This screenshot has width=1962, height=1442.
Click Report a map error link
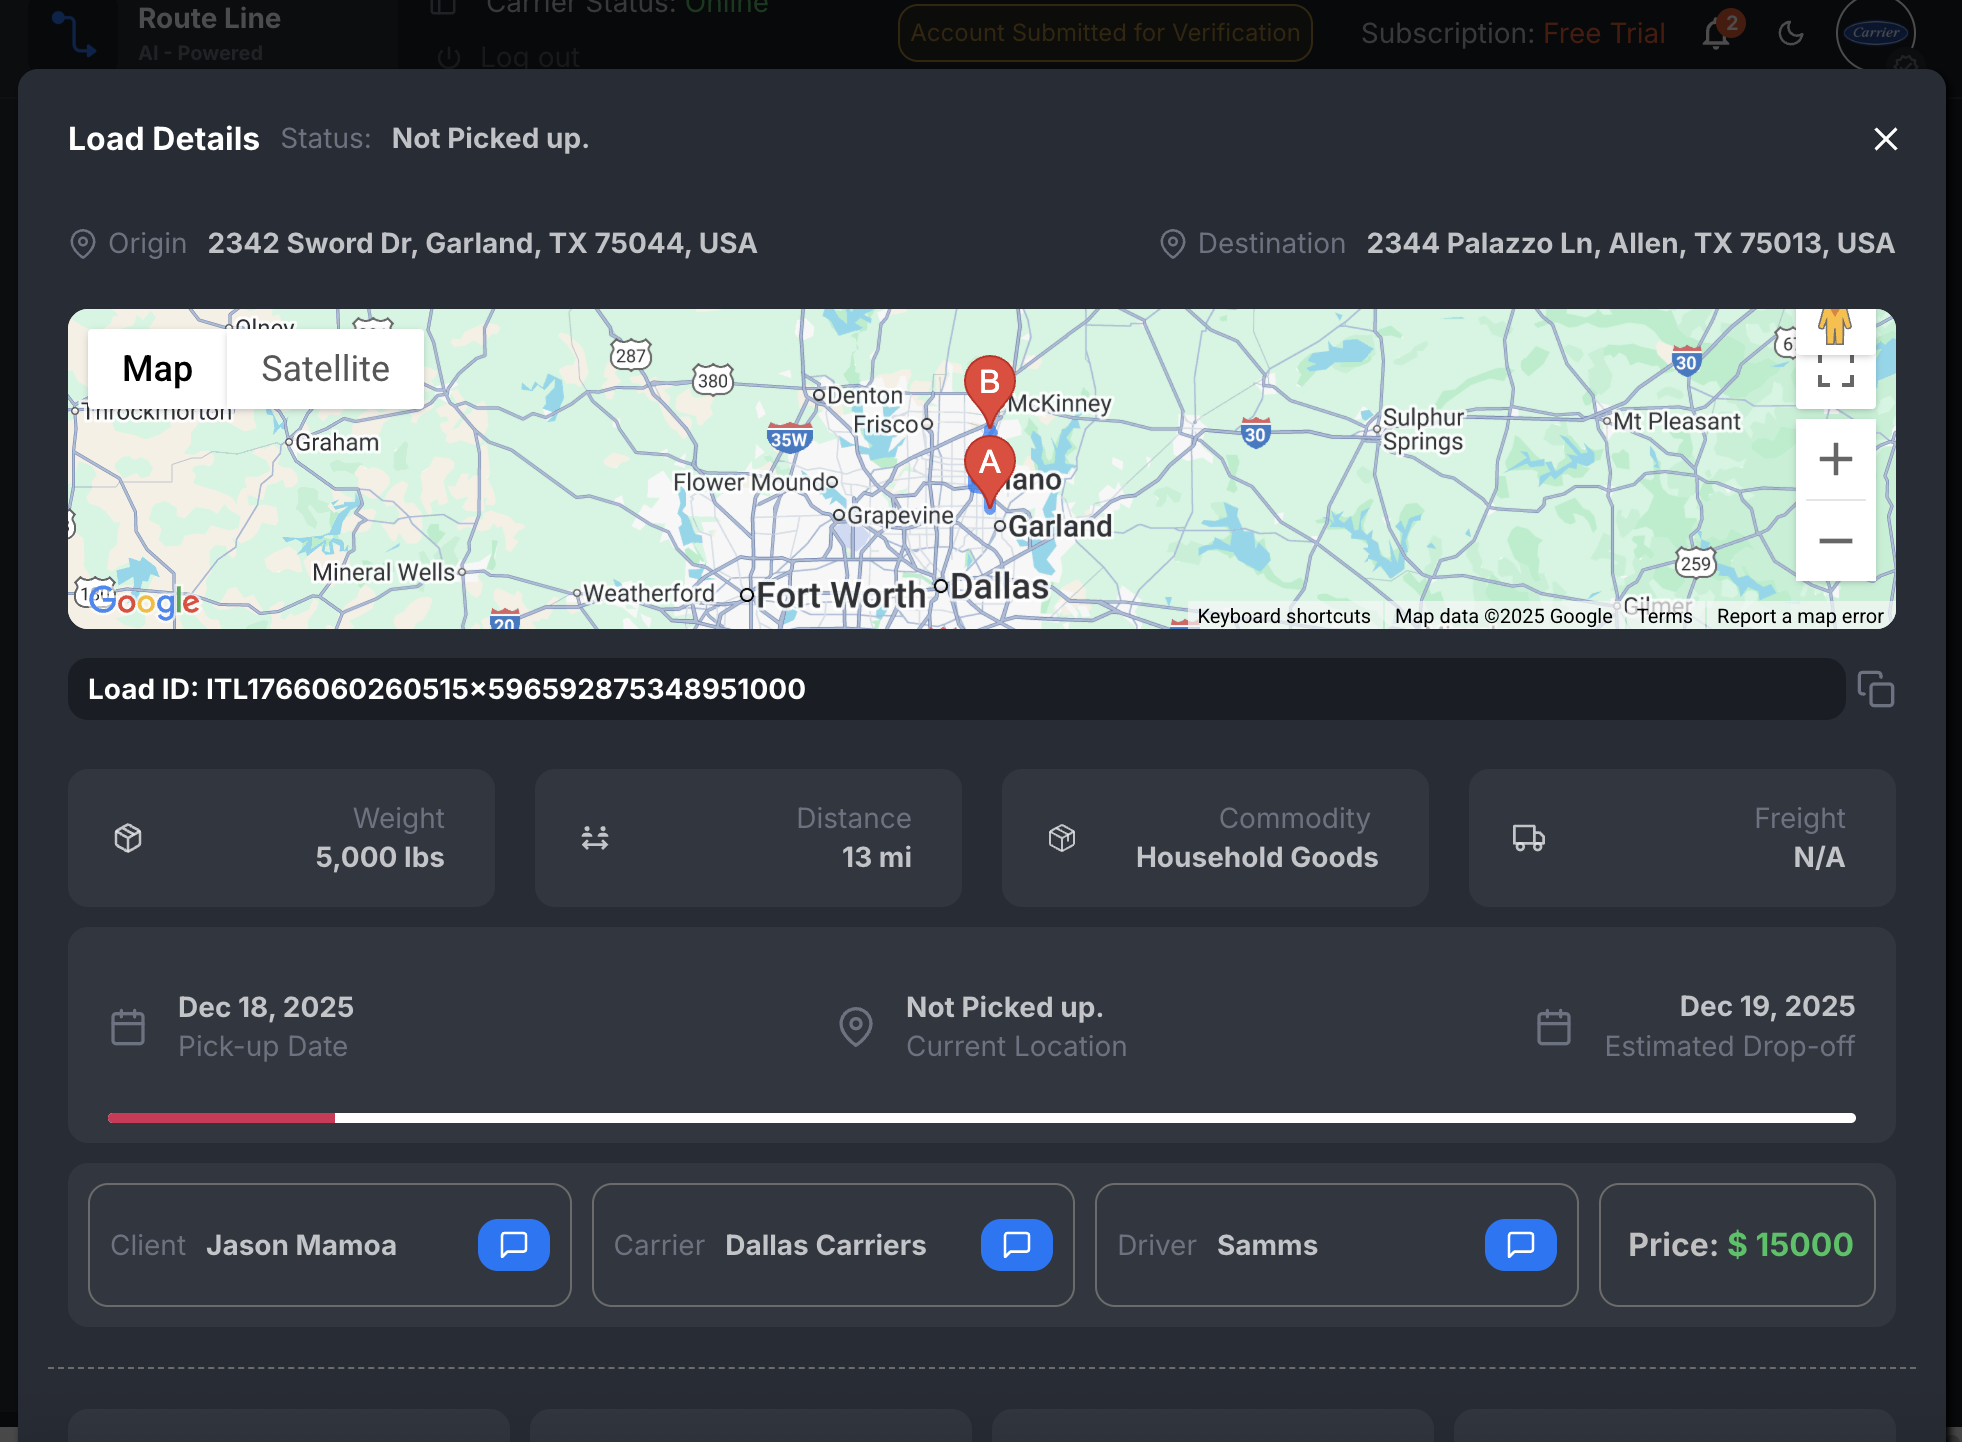[1799, 616]
